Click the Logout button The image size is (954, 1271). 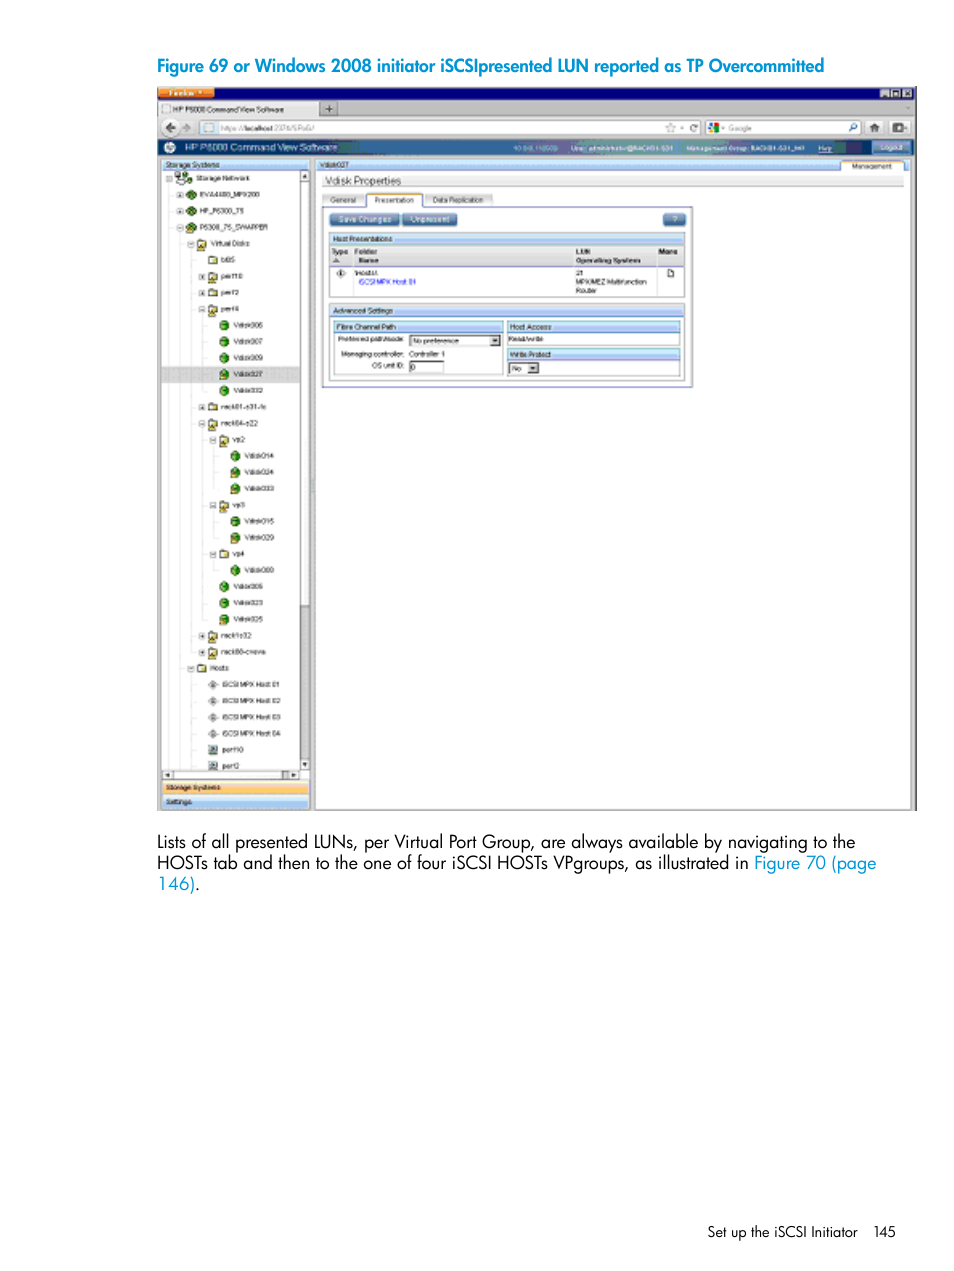[x=891, y=148]
